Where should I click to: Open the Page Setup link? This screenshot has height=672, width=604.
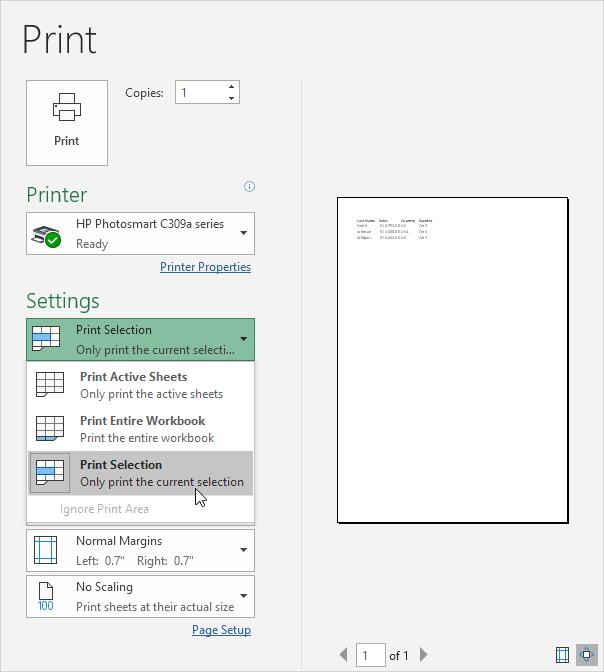(221, 630)
